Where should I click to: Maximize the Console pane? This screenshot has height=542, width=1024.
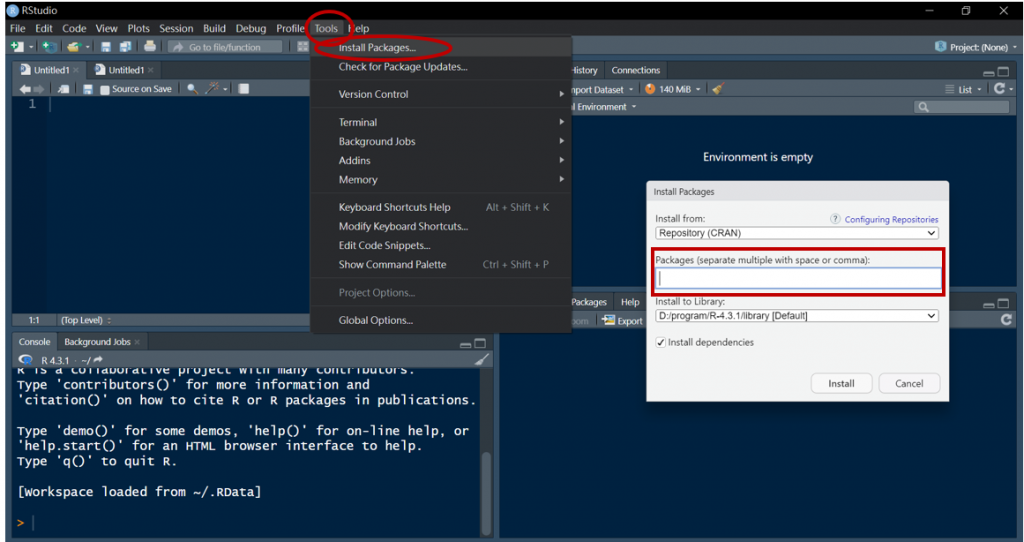[x=480, y=343]
